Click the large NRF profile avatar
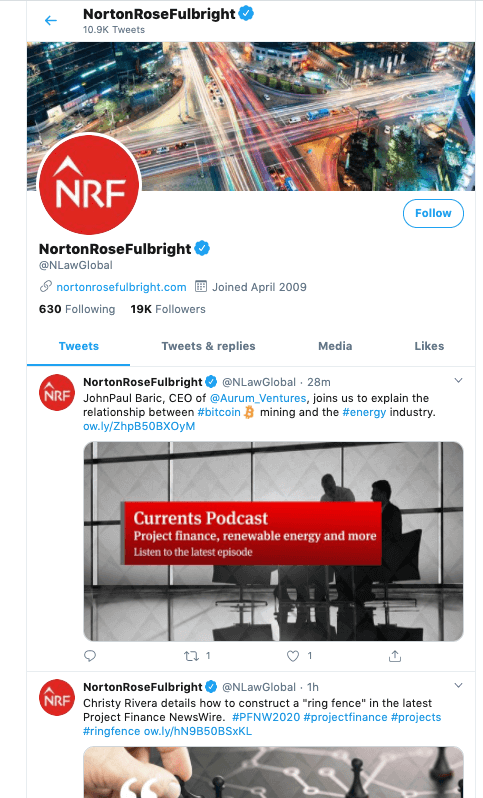This screenshot has width=483, height=798. 89,185
